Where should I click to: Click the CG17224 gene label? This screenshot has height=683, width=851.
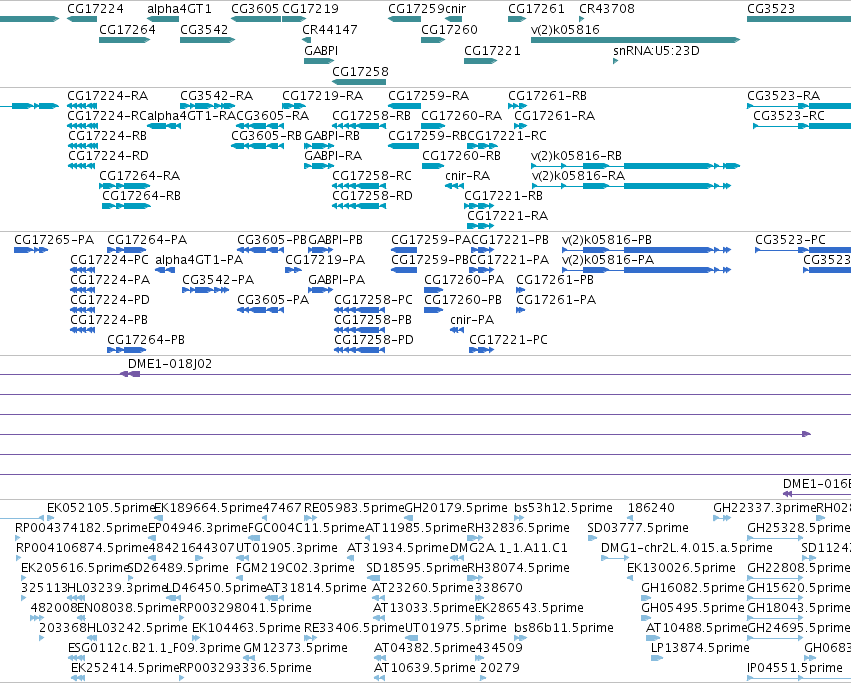95,9
